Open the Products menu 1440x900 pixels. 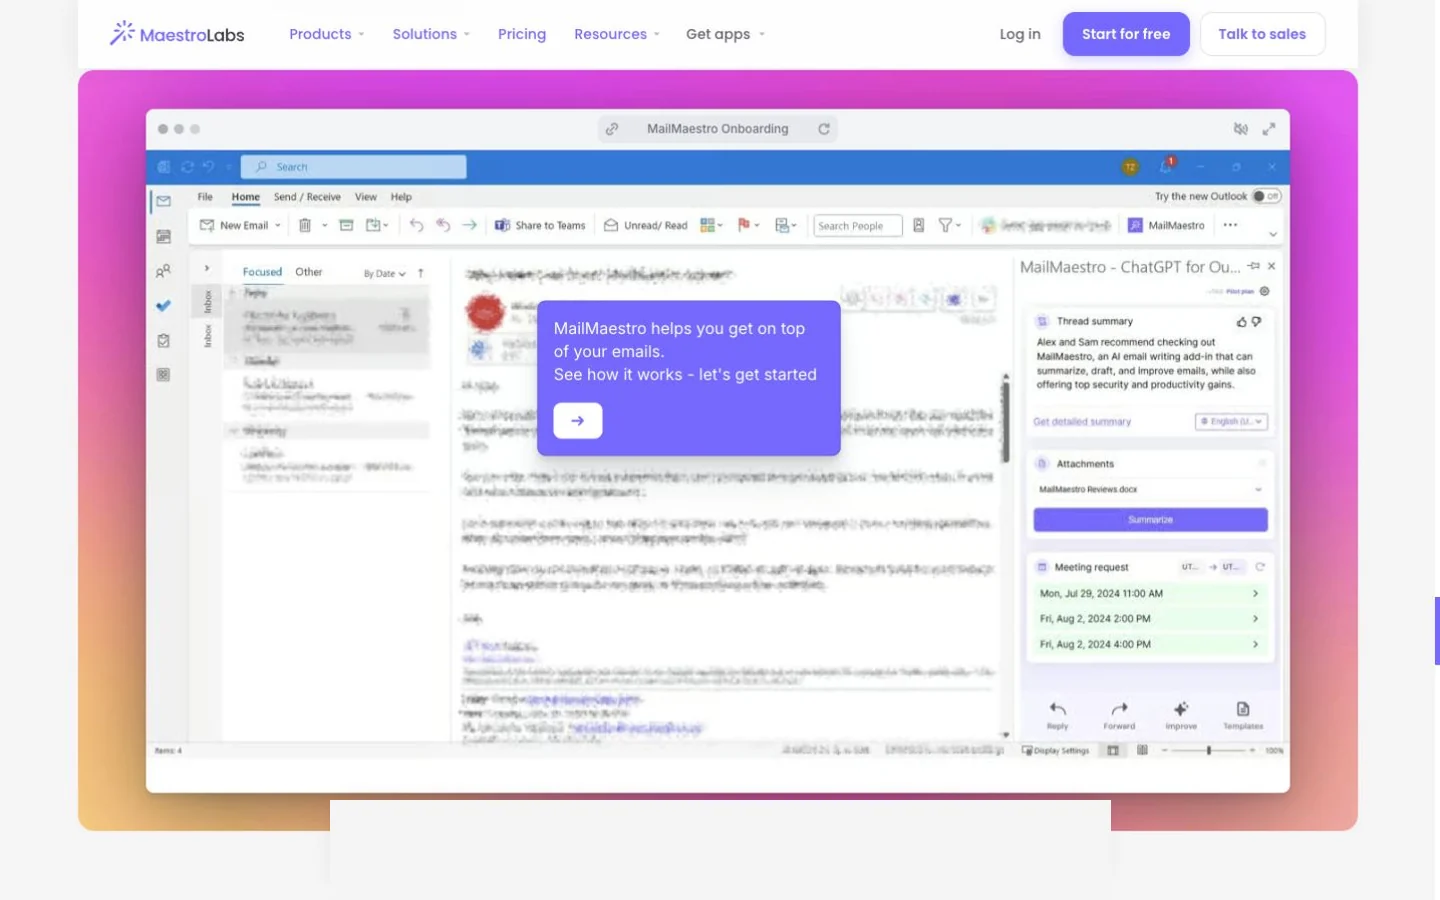click(327, 34)
